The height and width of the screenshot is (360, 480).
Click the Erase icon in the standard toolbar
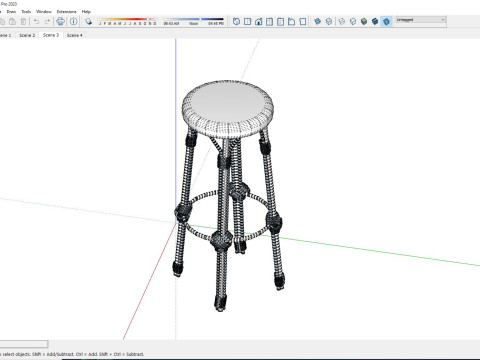coord(23,22)
